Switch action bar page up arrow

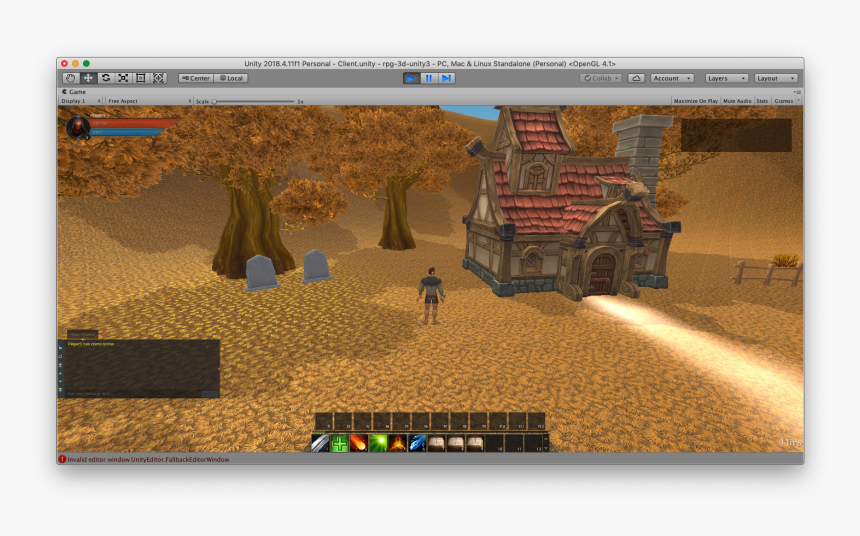coord(546,438)
